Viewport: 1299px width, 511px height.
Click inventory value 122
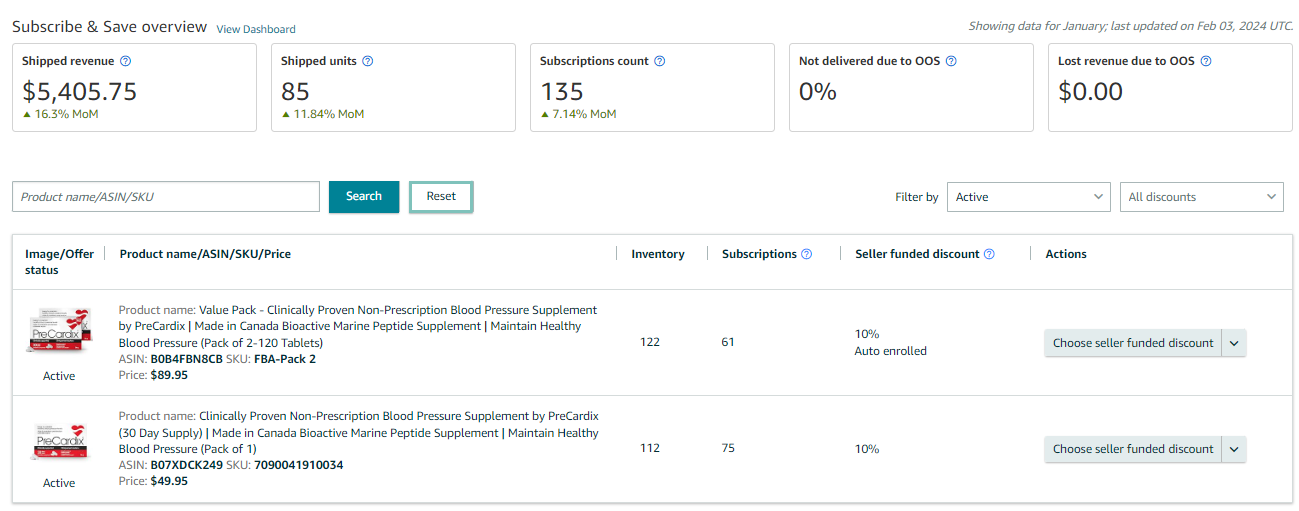(x=650, y=342)
